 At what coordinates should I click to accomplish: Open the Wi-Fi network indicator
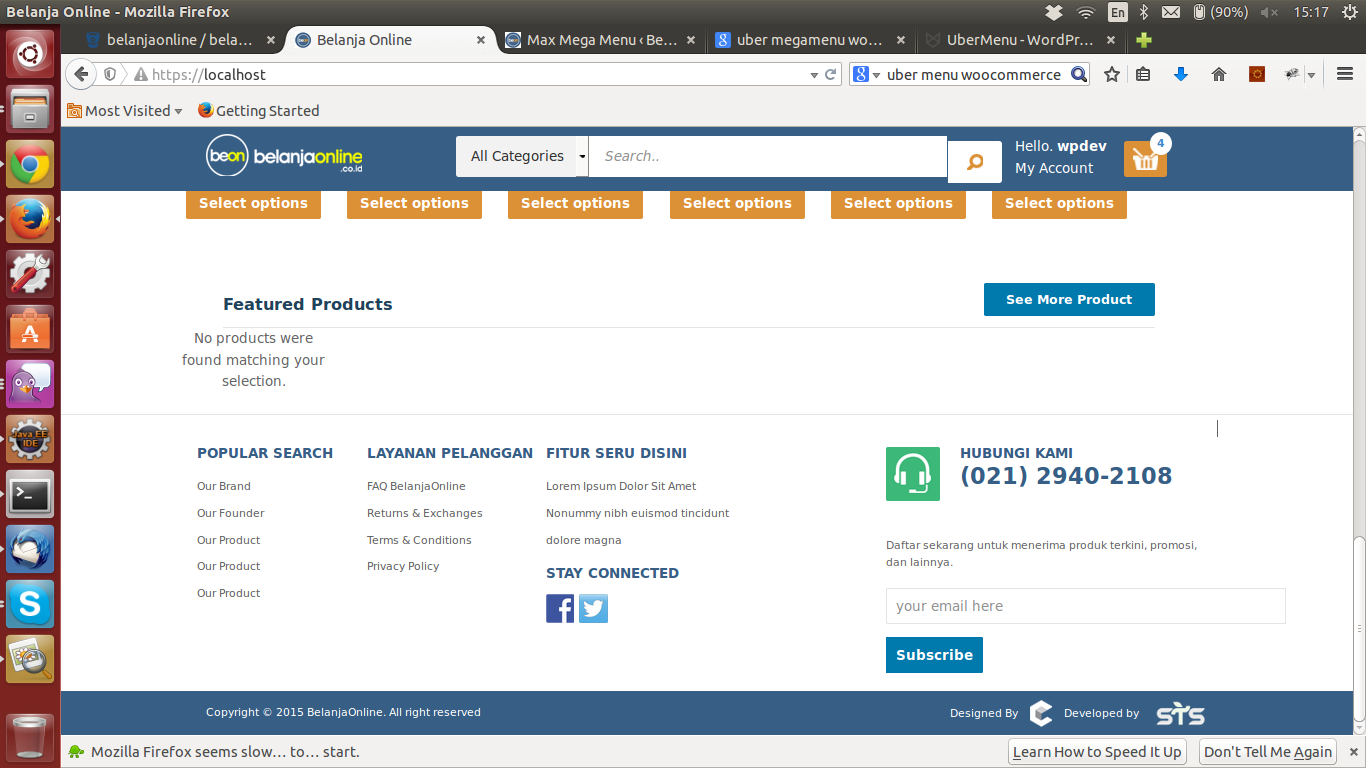tap(1086, 12)
